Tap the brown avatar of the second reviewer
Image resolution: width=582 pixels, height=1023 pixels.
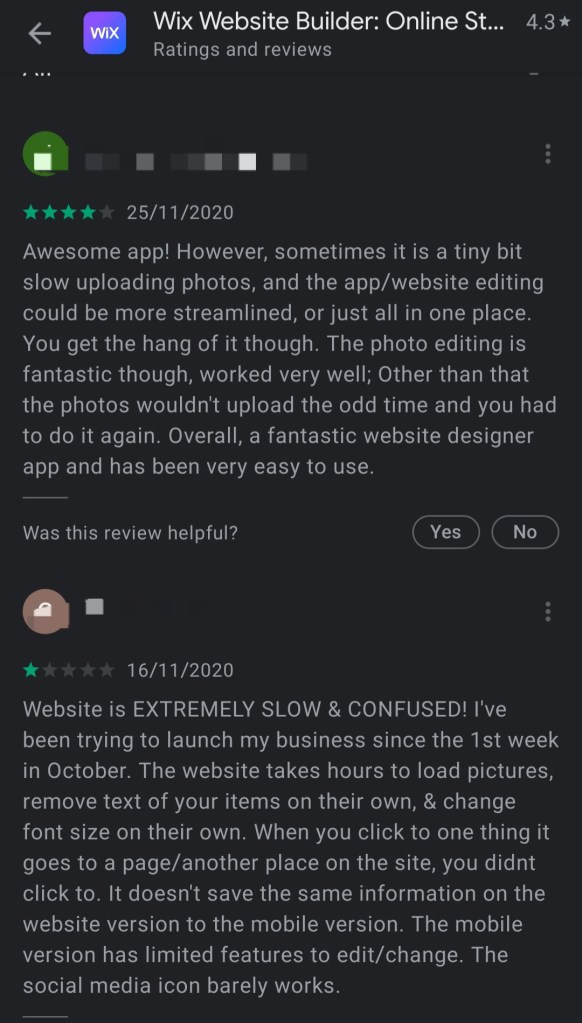pyautogui.click(x=45, y=611)
